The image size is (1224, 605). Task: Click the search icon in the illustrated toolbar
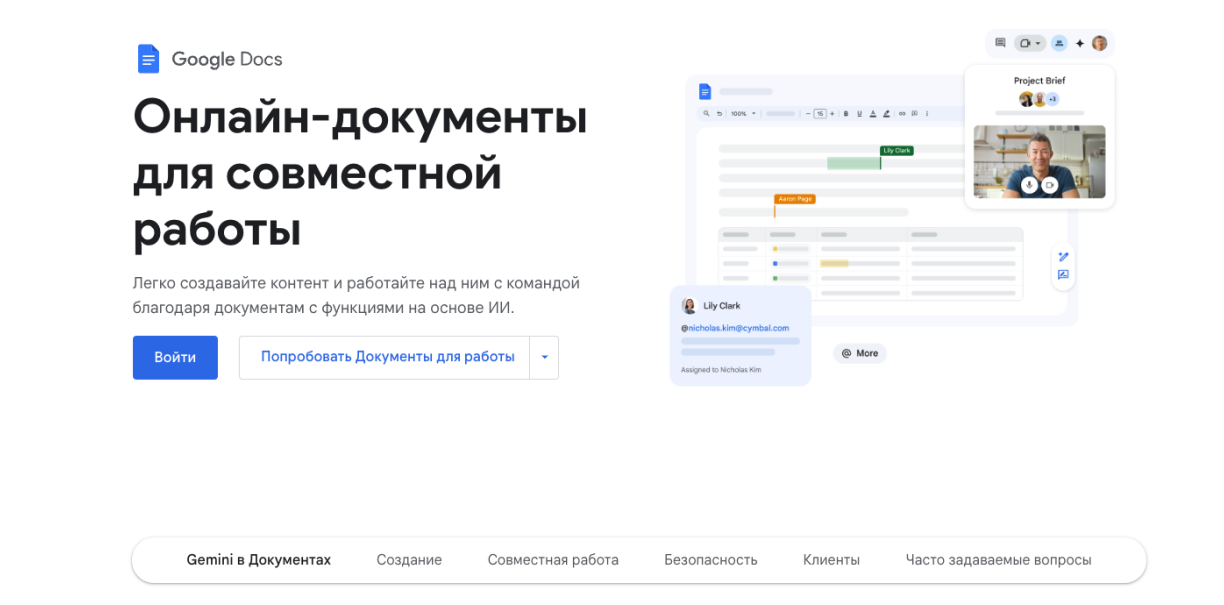point(706,113)
